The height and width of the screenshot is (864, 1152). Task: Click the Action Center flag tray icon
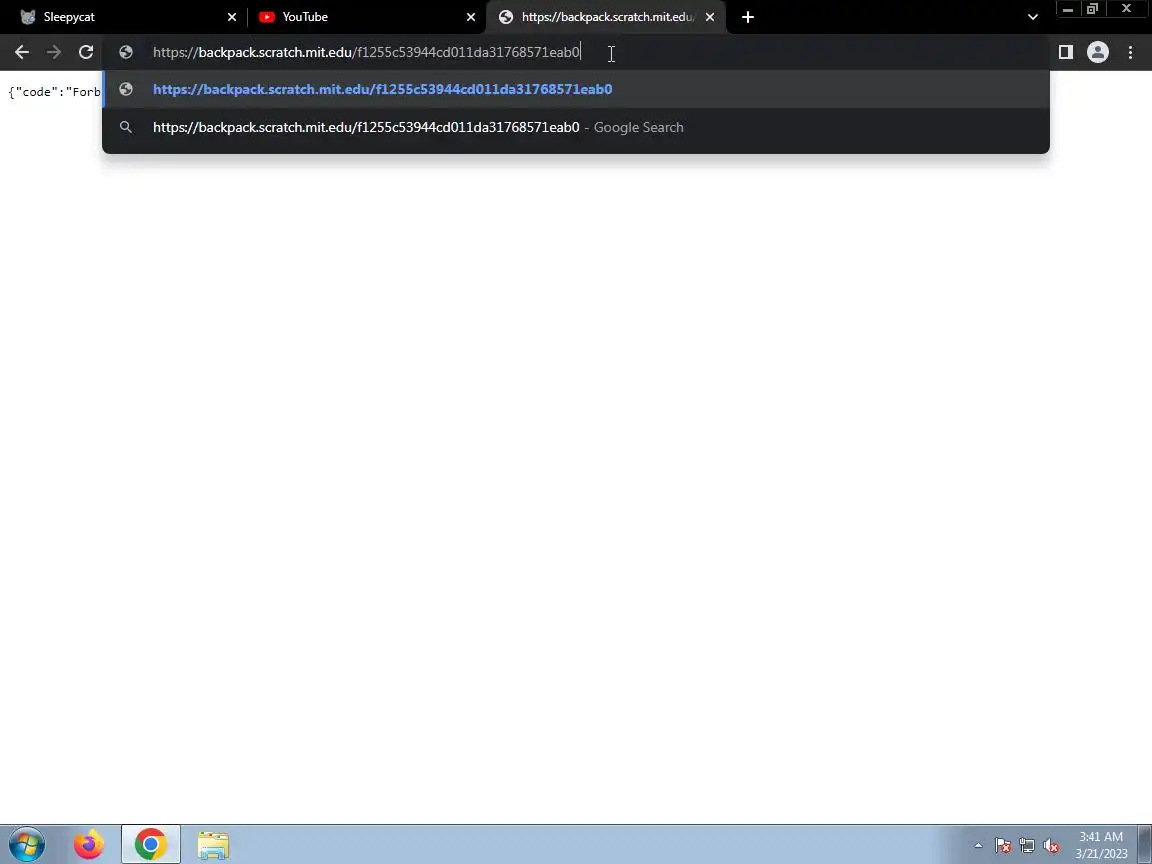(x=1003, y=846)
